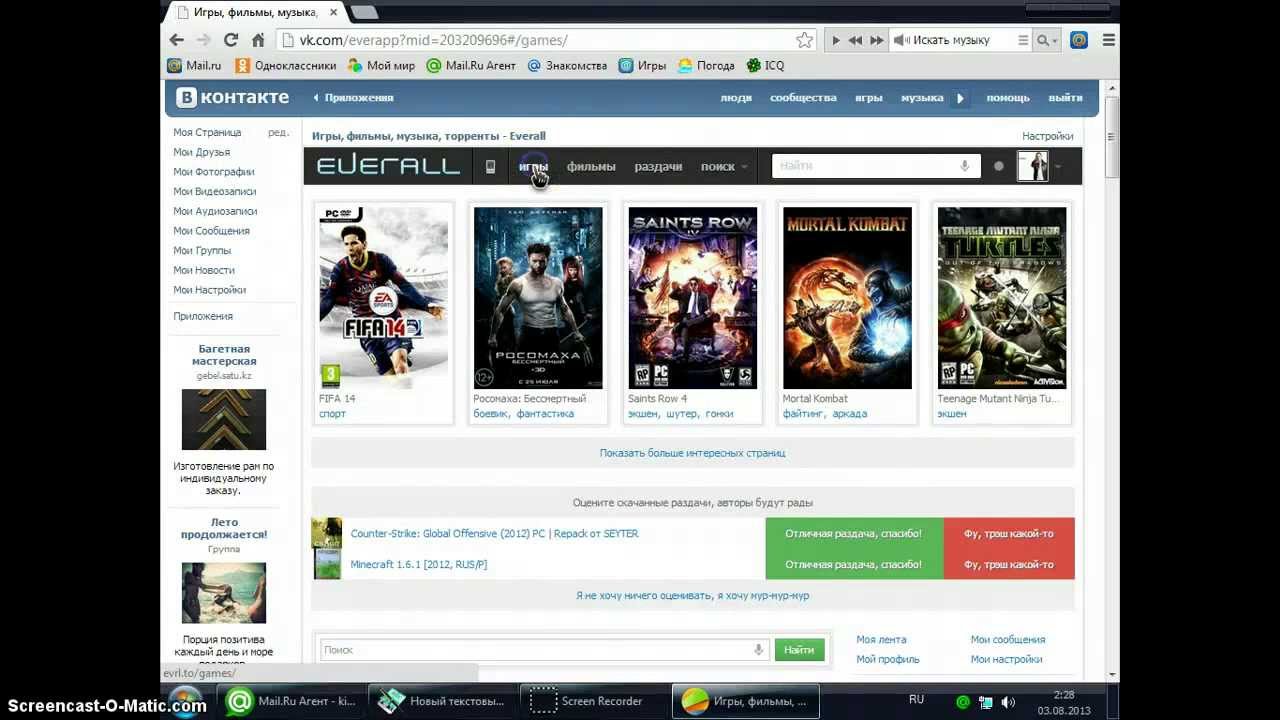Open музыка in VK top menu
The image size is (1280, 720).
(x=922, y=98)
